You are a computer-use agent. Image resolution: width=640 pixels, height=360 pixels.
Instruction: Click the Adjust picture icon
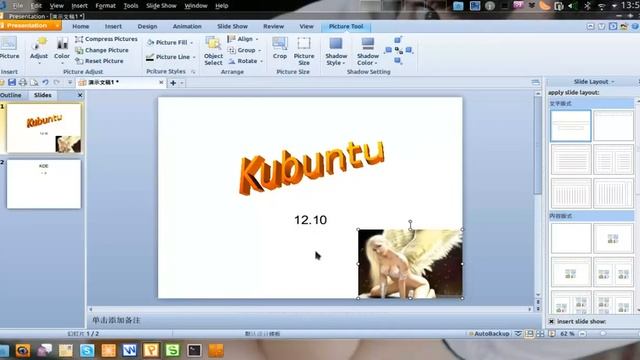tap(39, 49)
